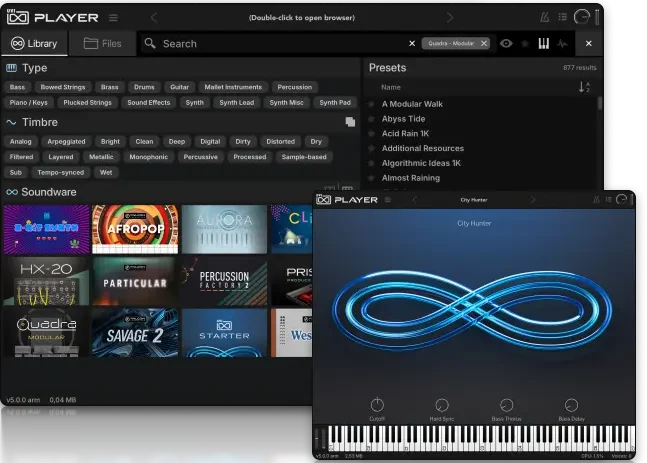
Task: Select the Sound Effects type tag
Action: coord(149,102)
